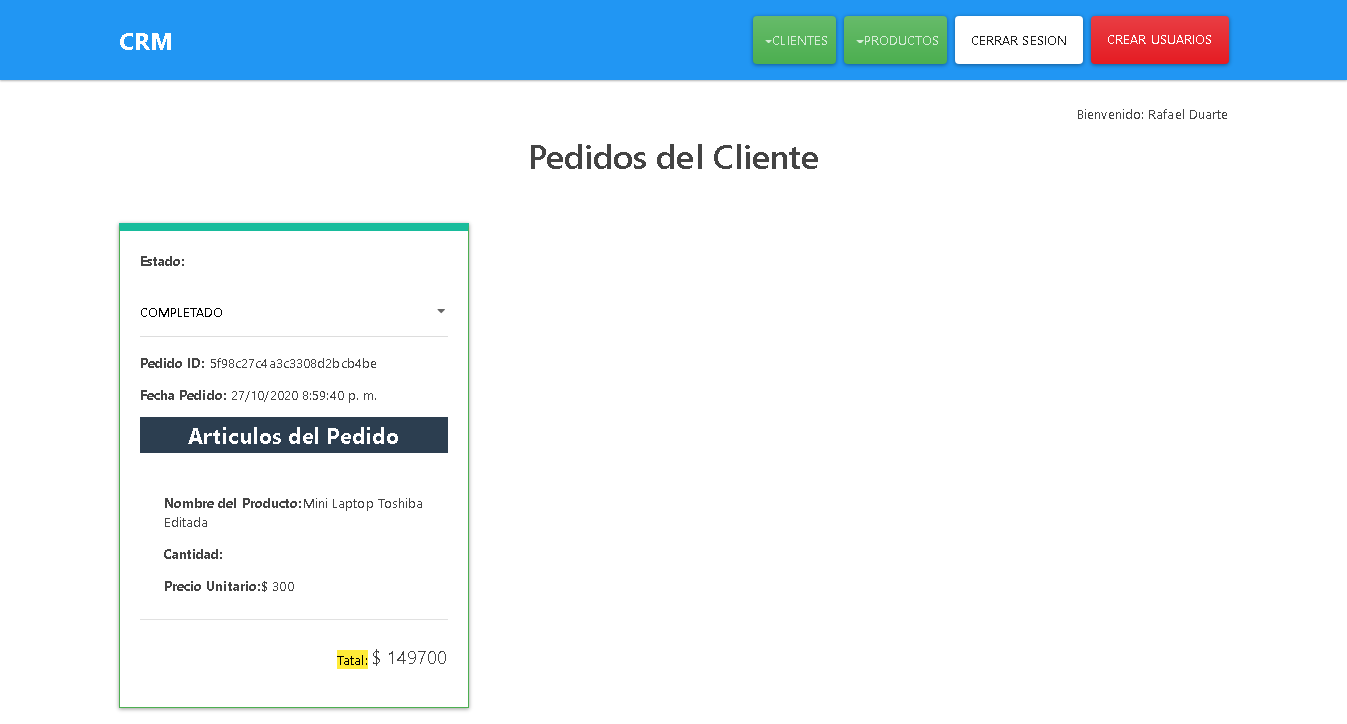Click CERRAR SESION to log out
This screenshot has width=1347, height=724.
click(x=1018, y=40)
